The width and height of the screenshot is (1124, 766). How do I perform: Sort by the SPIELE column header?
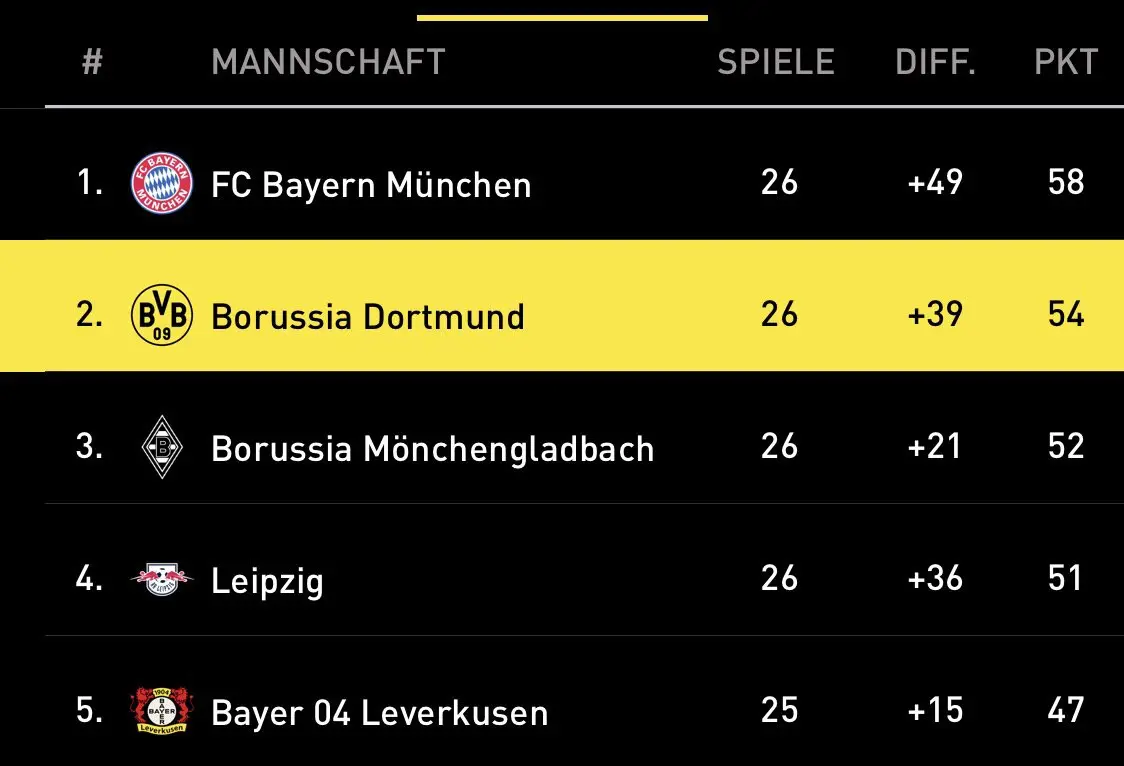coord(776,62)
